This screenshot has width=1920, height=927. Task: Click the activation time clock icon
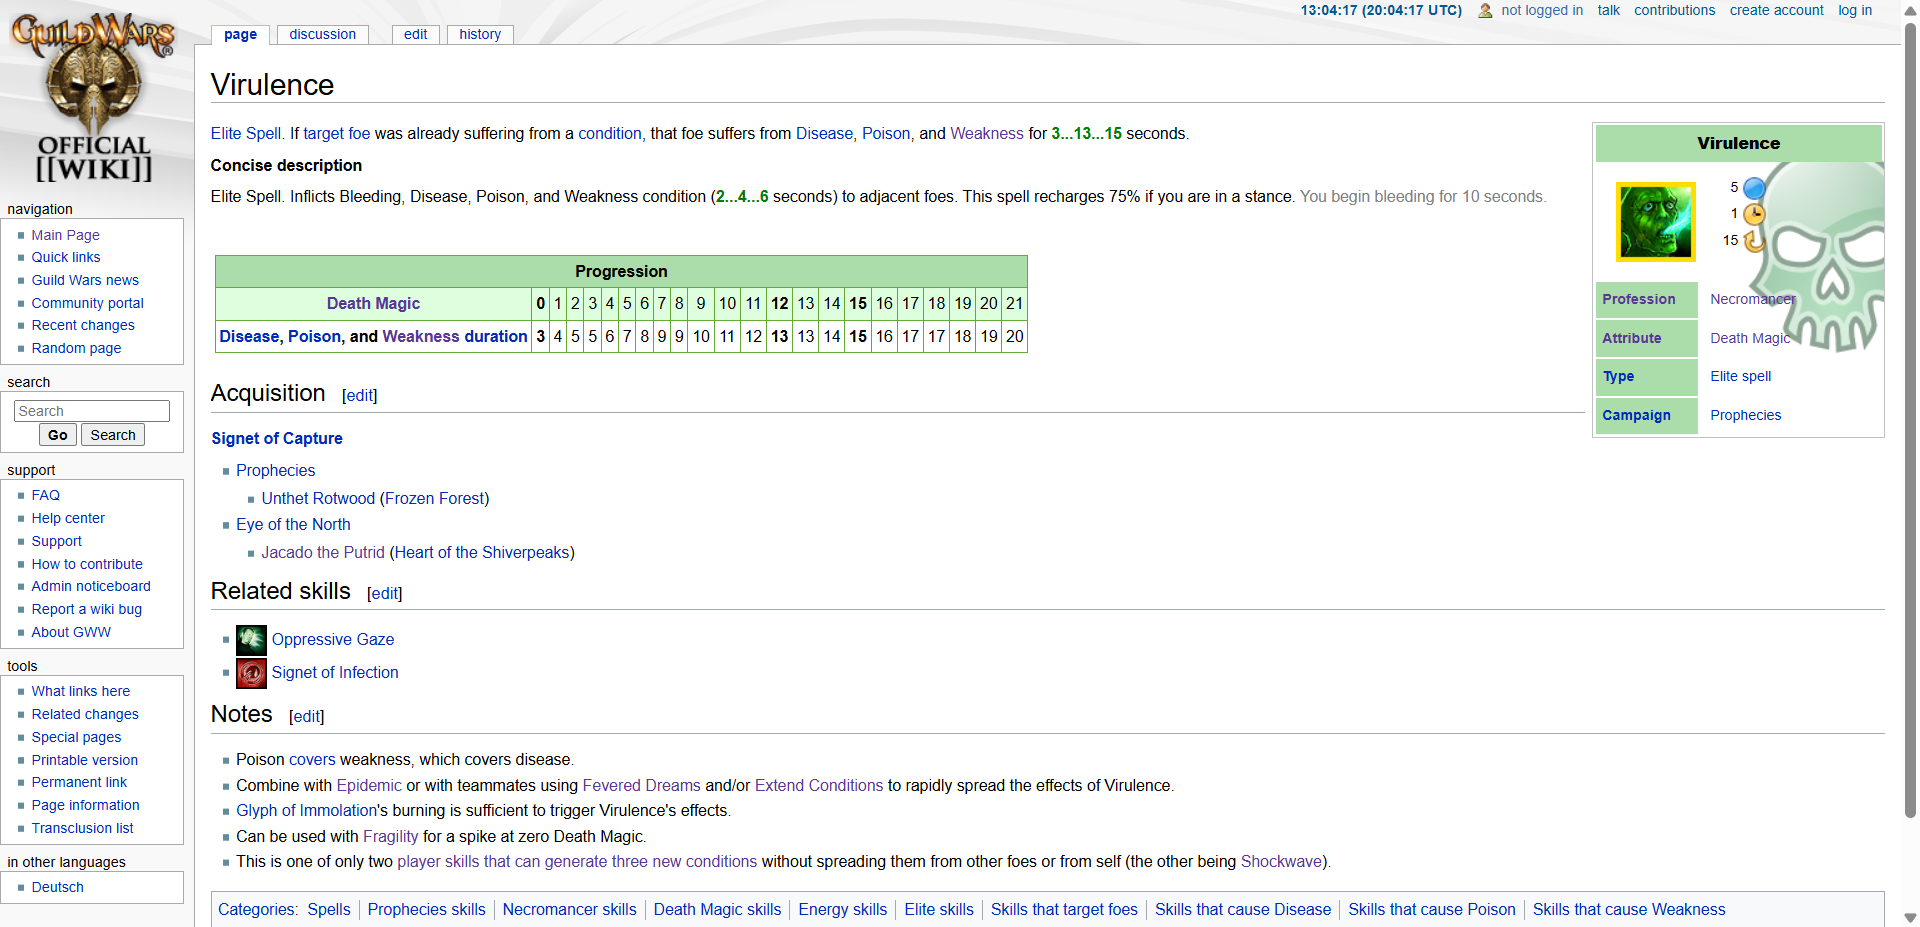[x=1754, y=214]
